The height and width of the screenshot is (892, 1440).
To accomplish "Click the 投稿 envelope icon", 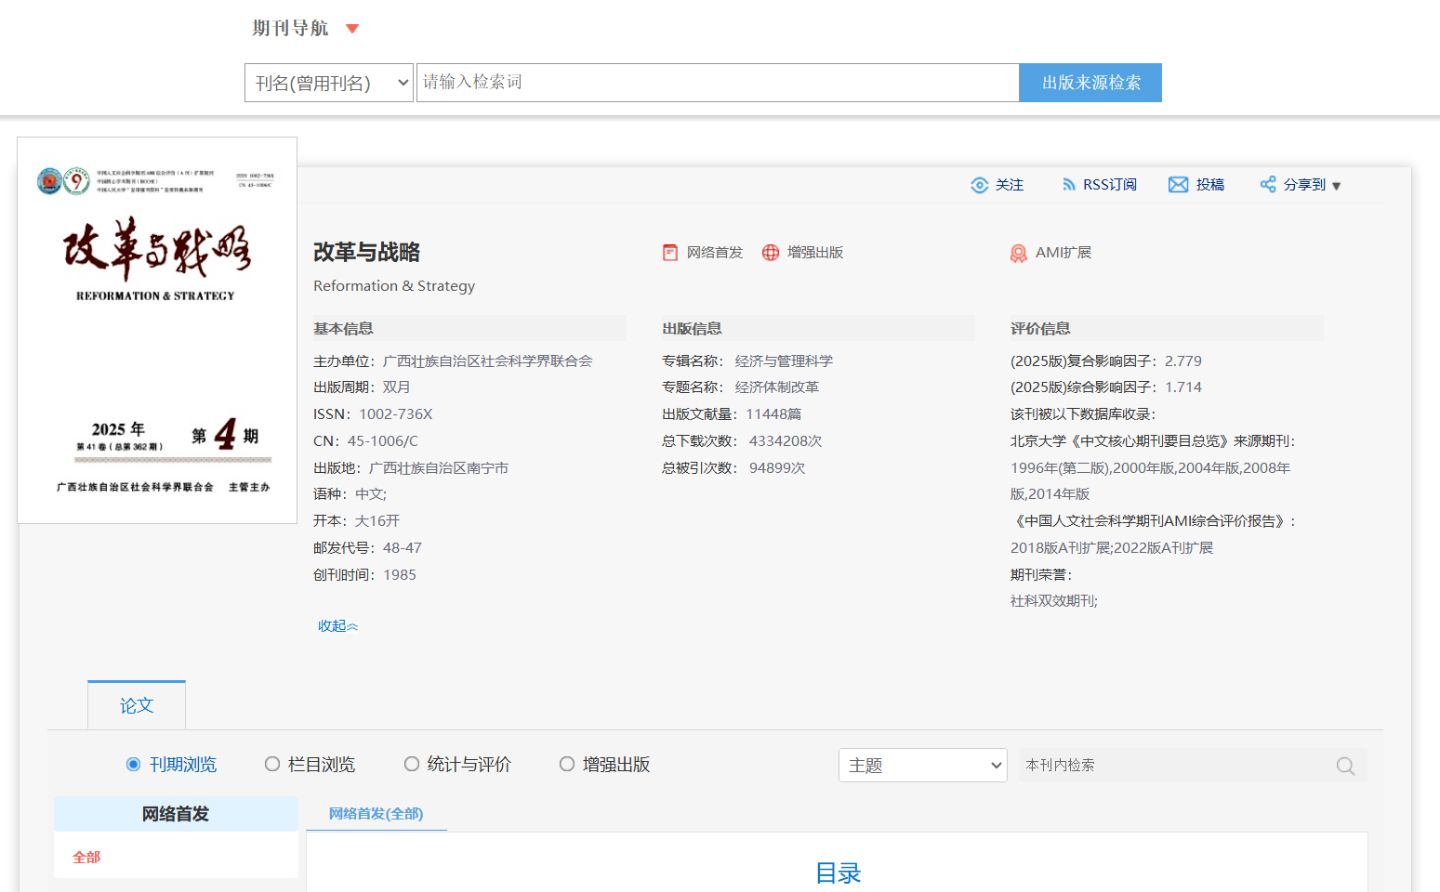I will [1178, 185].
